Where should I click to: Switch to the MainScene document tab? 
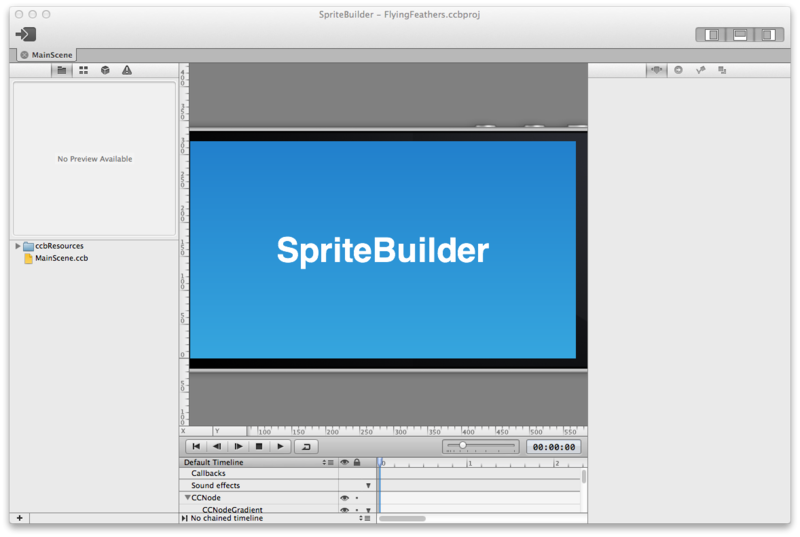[x=52, y=55]
